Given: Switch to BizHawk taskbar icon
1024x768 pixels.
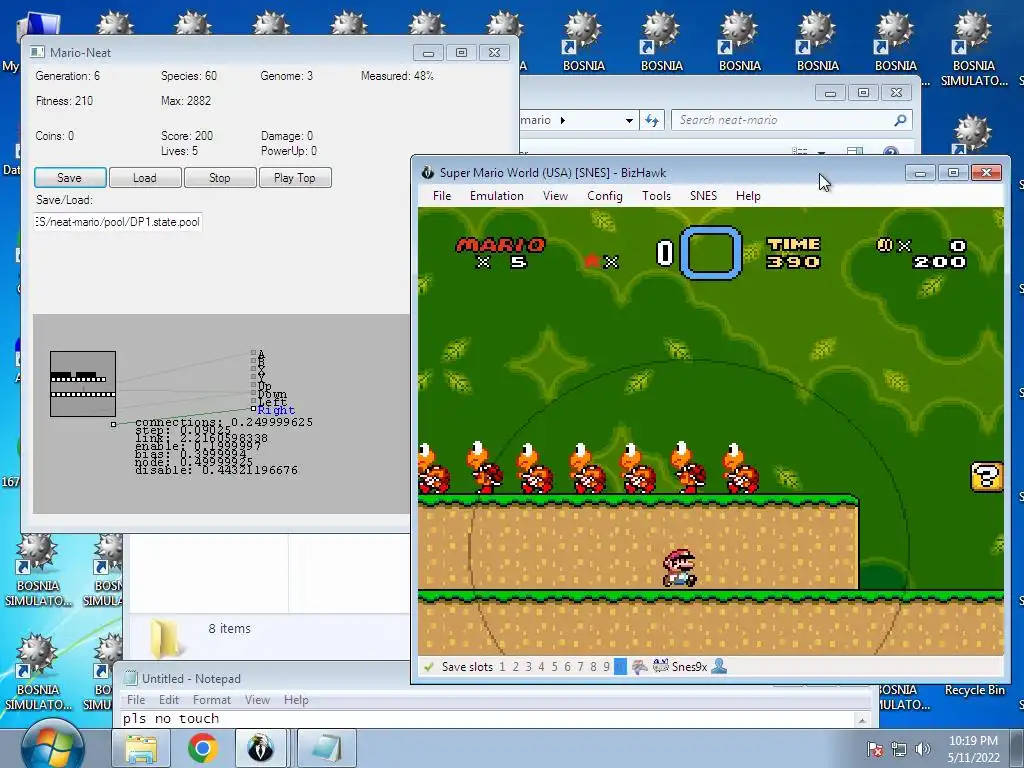Looking at the screenshot, I should tap(261, 748).
